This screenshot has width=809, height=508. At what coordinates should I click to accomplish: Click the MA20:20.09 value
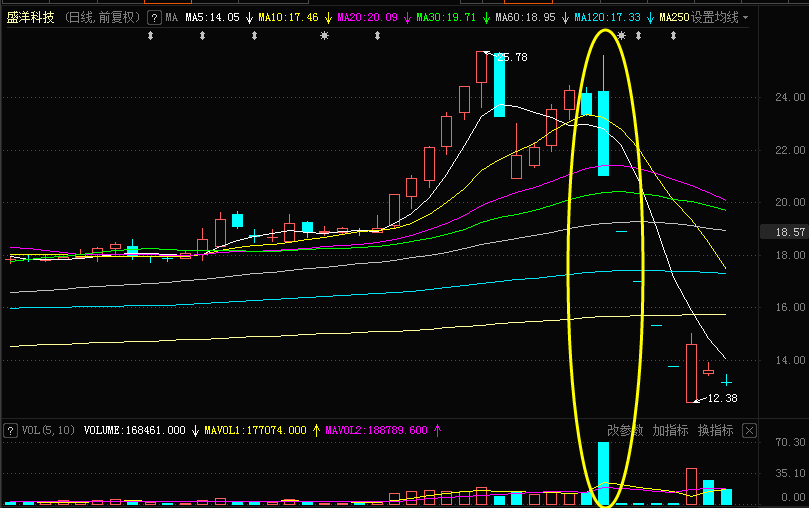(367, 18)
